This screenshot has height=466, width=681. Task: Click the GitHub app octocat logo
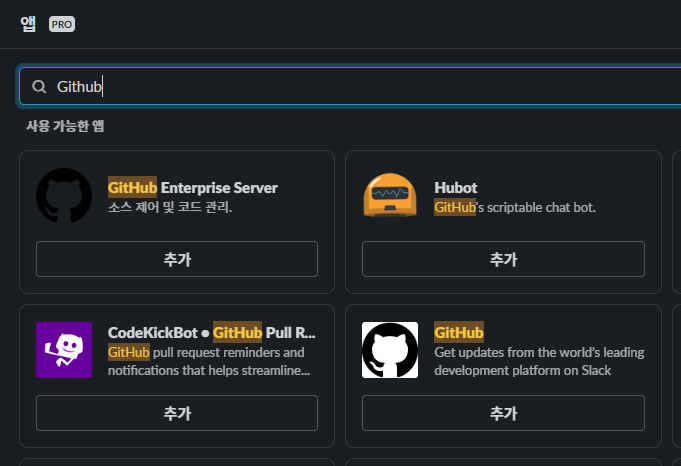tap(390, 350)
